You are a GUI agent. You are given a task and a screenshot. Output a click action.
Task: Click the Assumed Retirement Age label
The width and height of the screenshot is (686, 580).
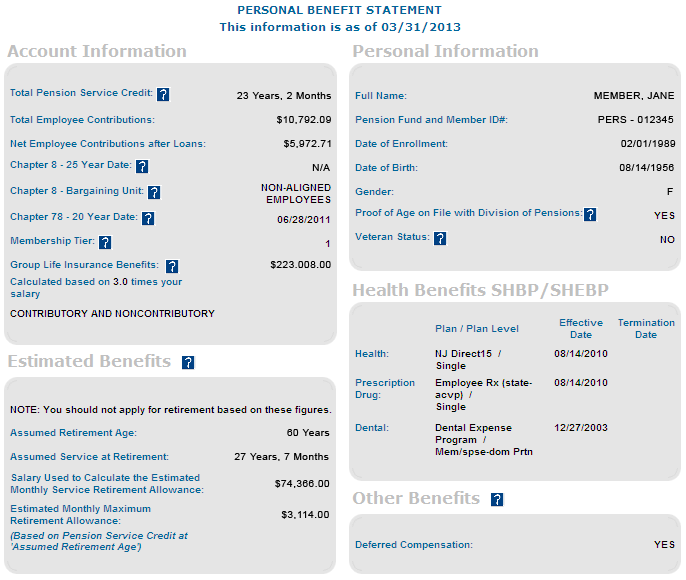(x=74, y=433)
